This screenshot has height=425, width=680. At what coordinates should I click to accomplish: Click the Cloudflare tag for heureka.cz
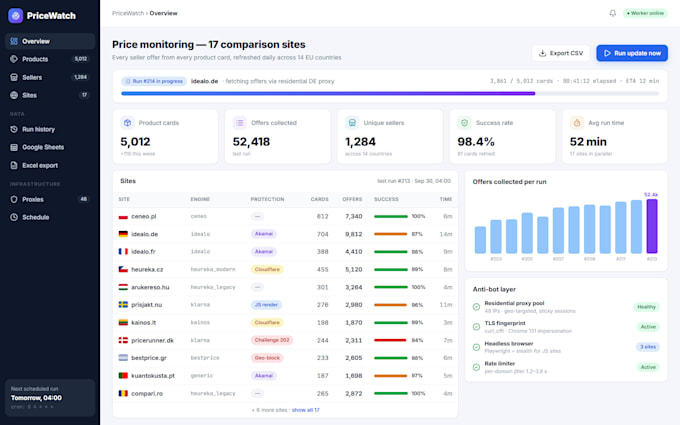(x=267, y=269)
